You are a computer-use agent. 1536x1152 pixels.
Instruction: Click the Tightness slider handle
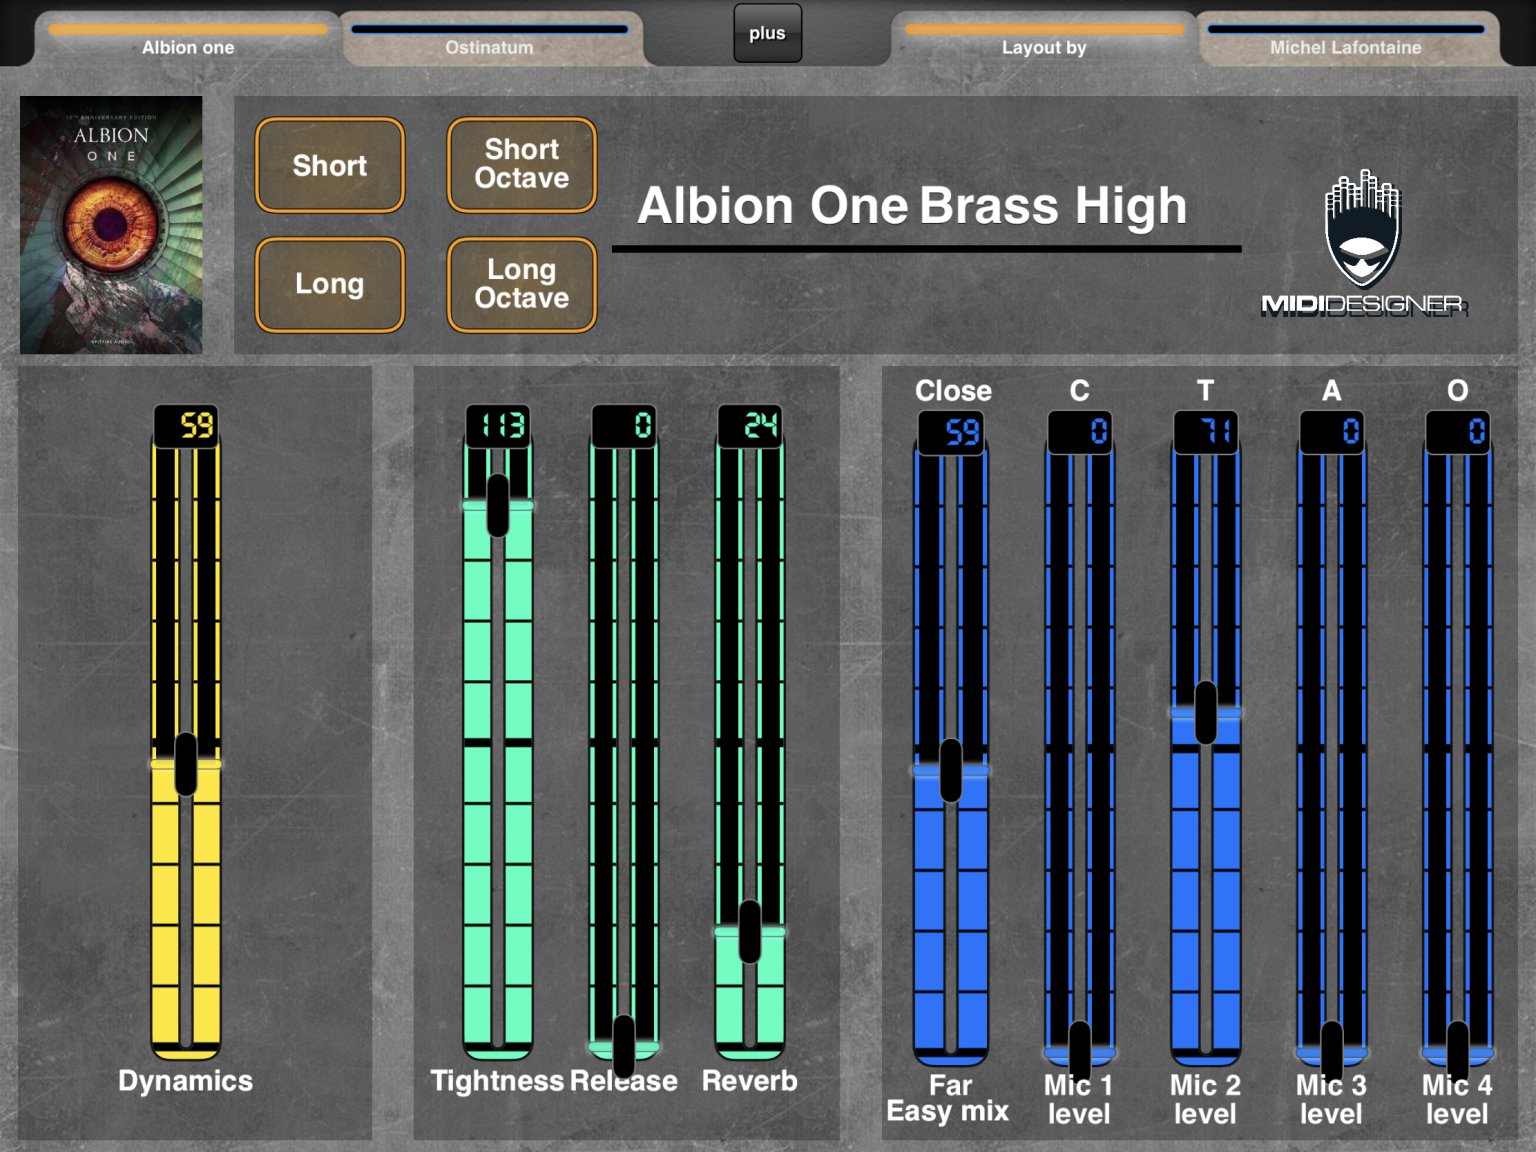pyautogui.click(x=498, y=506)
